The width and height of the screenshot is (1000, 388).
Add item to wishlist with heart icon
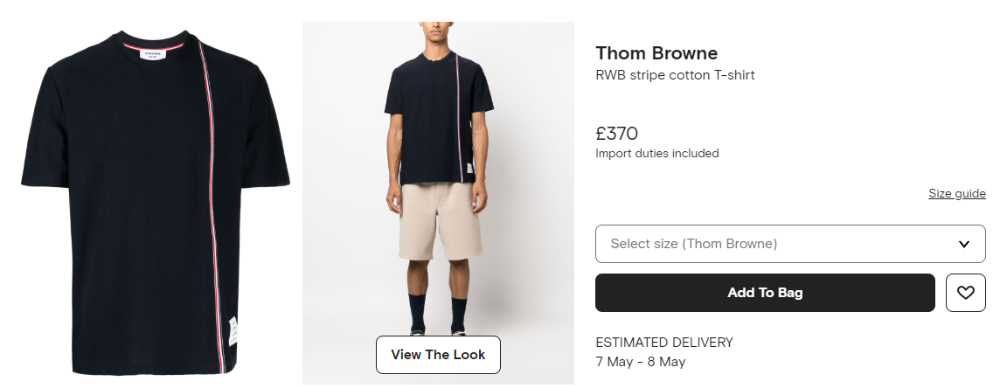coord(965,293)
